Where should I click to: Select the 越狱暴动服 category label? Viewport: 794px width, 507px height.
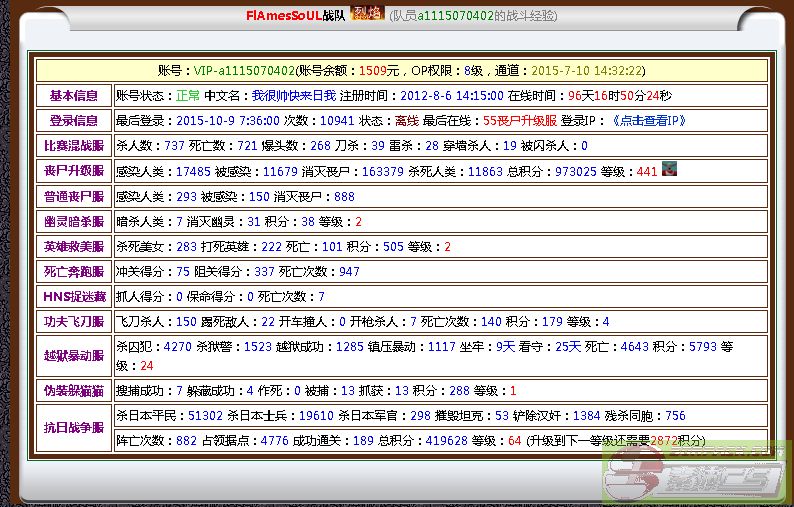pos(74,356)
